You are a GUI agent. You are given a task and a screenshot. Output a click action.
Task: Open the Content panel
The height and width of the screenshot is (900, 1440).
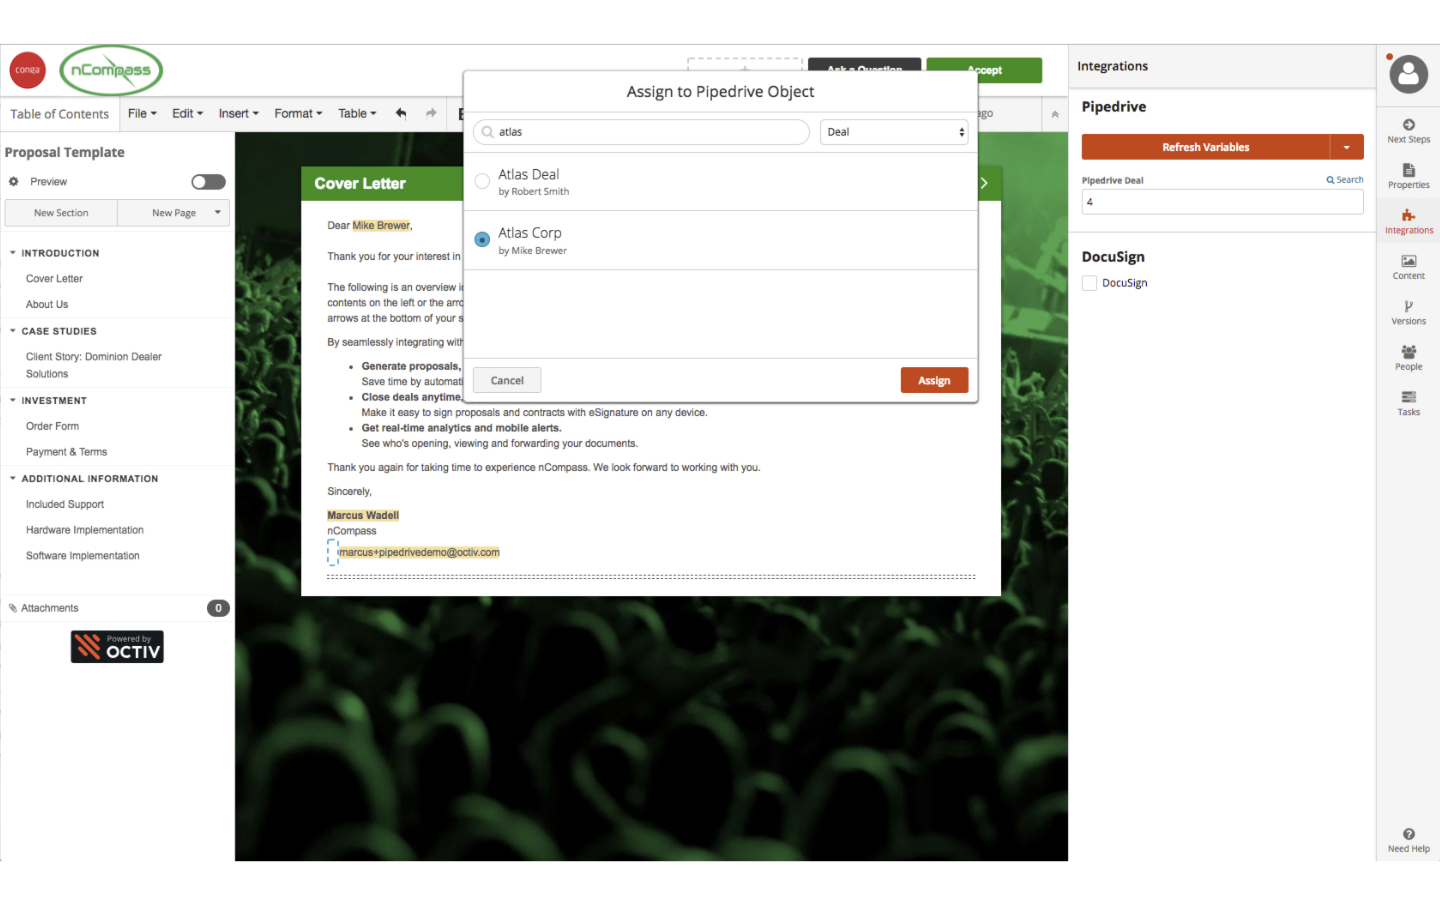pyautogui.click(x=1408, y=266)
